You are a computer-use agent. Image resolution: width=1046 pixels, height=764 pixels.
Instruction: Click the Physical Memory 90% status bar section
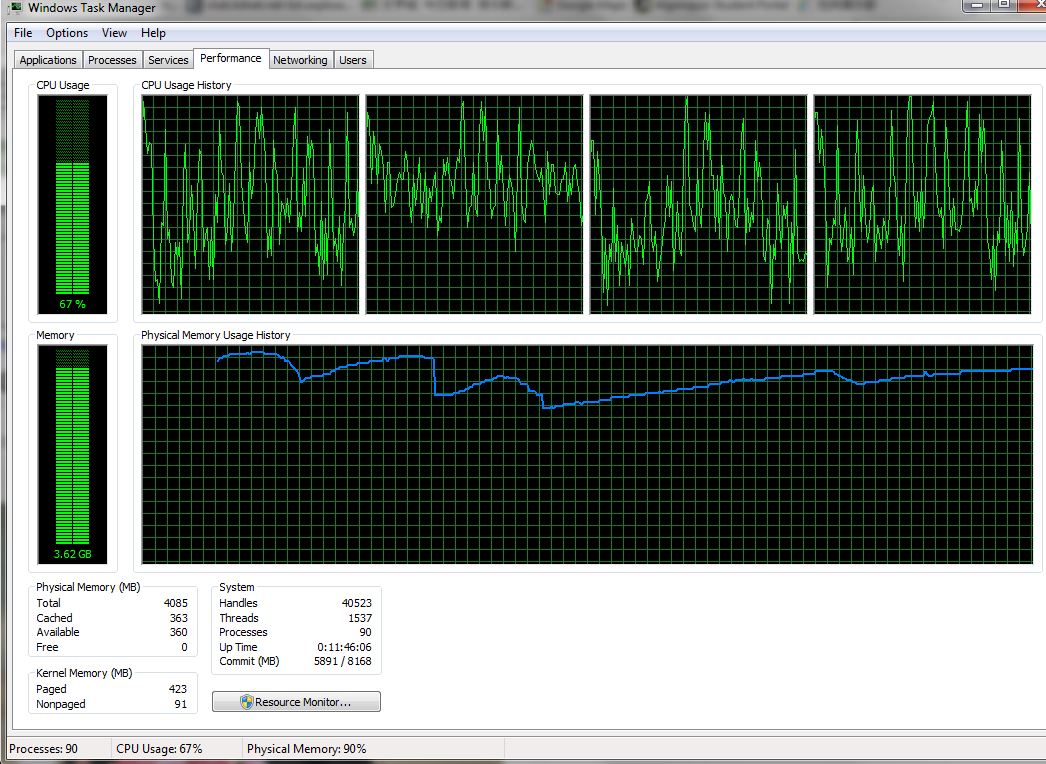(306, 749)
